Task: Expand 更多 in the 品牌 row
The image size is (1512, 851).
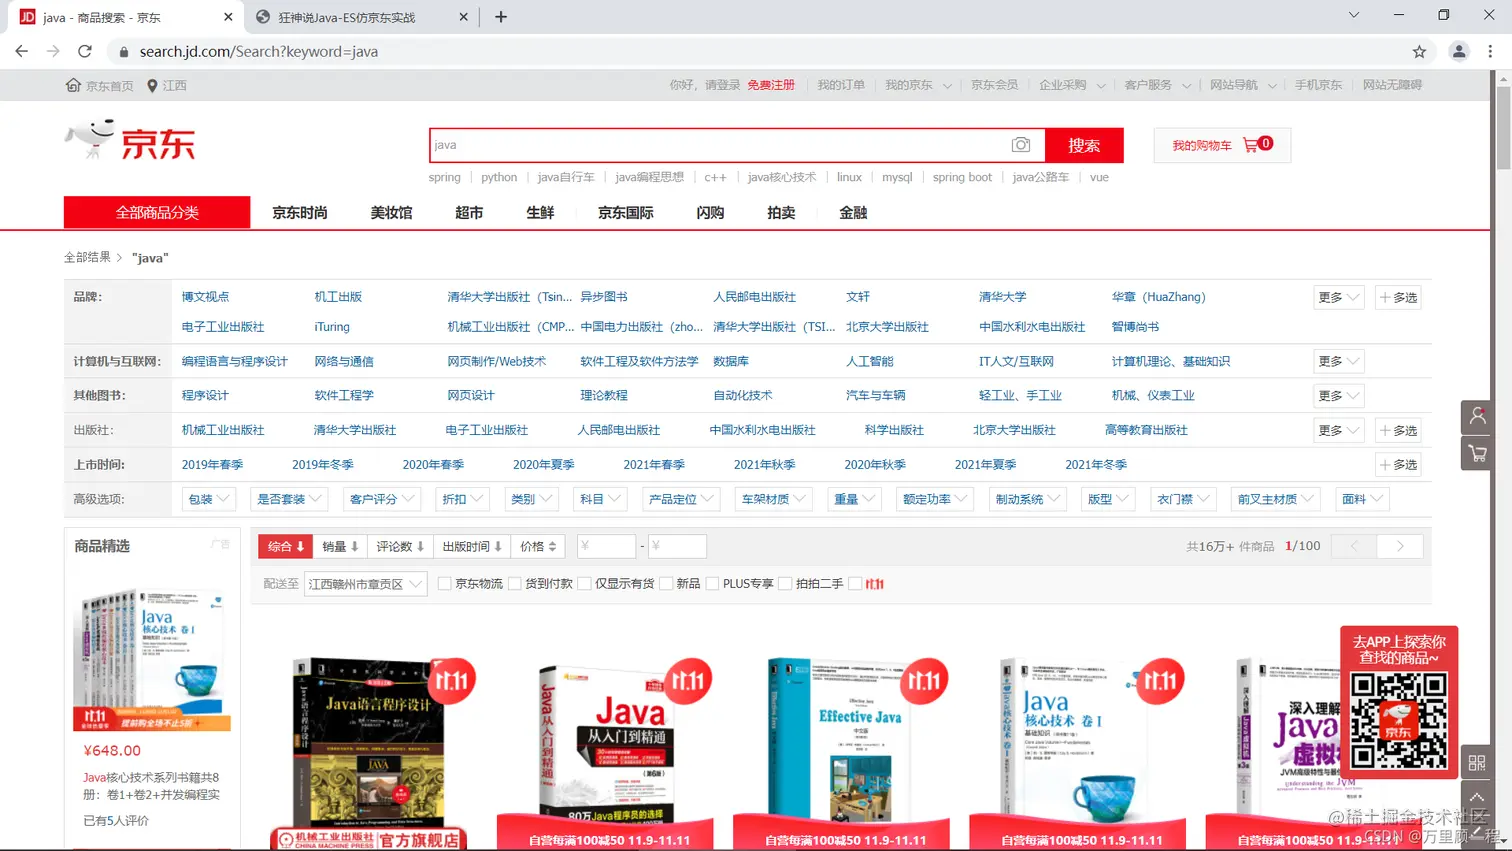Action: 1338,297
